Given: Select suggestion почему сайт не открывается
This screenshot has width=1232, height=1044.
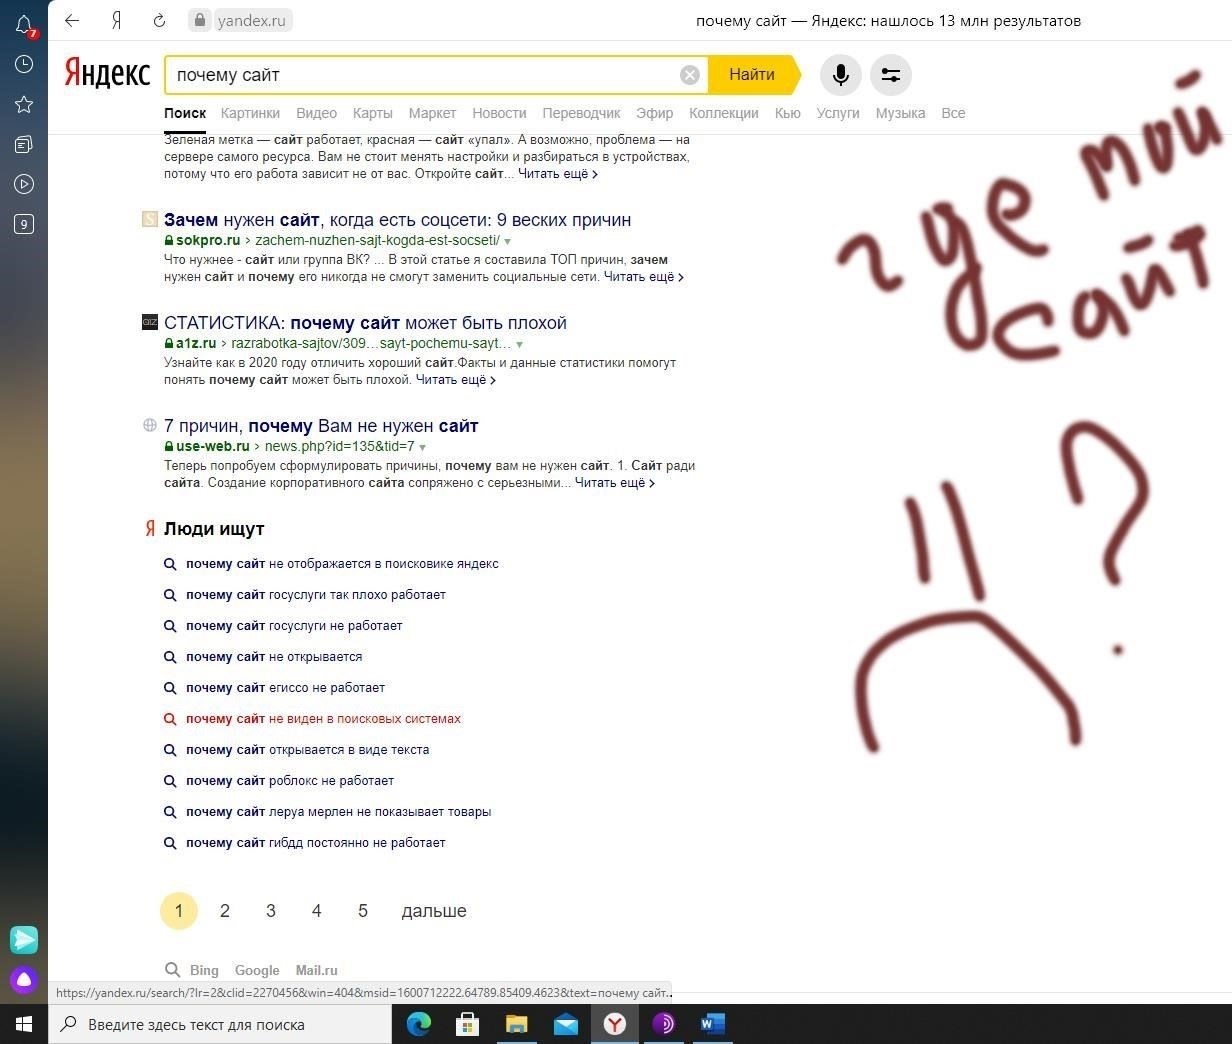Looking at the screenshot, I should [x=274, y=657].
